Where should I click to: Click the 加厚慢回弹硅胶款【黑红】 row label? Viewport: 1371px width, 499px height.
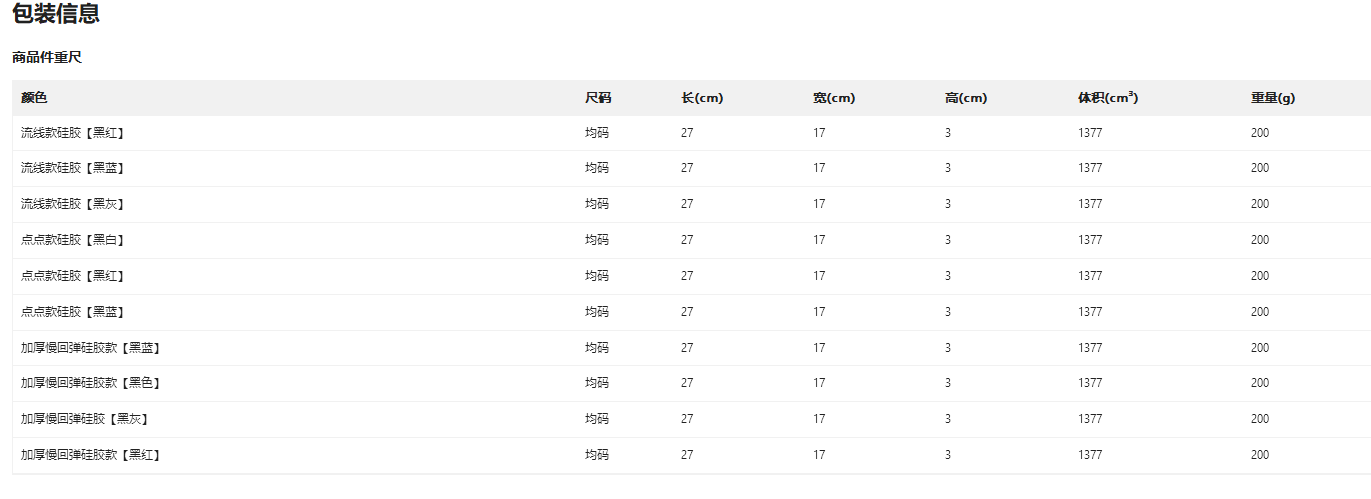point(91,455)
